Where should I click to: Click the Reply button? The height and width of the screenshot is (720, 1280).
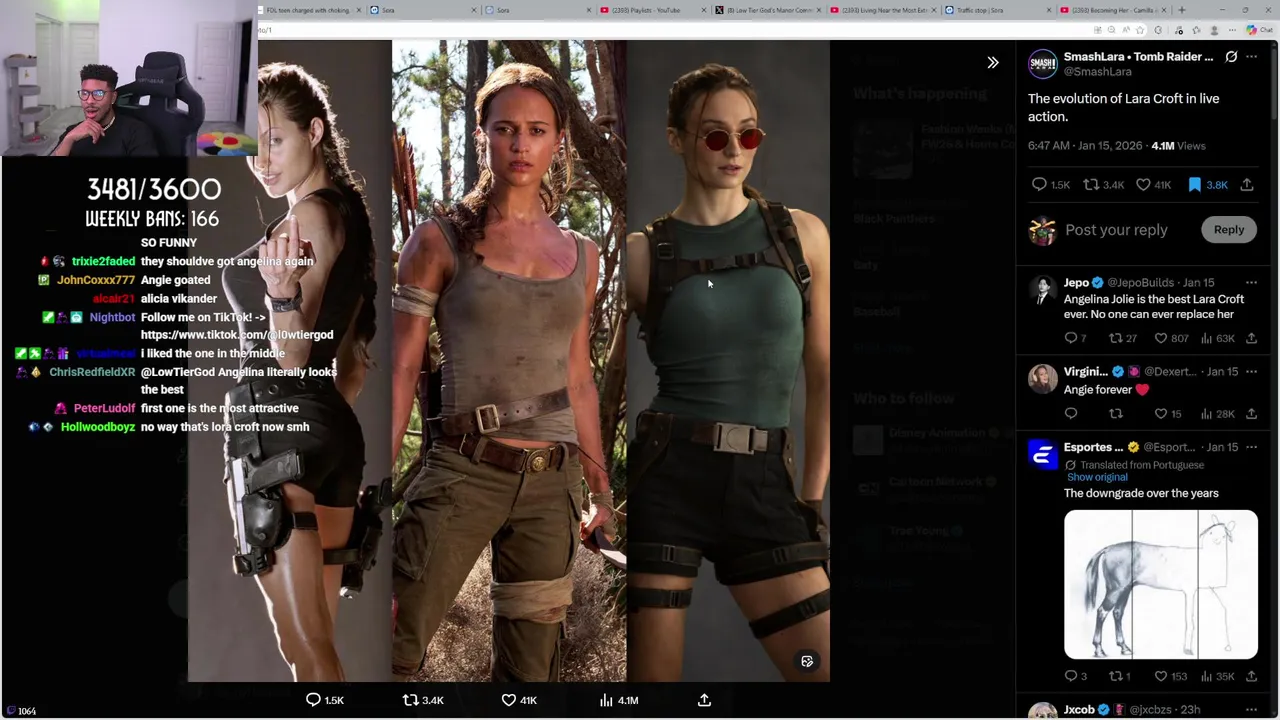1229,230
